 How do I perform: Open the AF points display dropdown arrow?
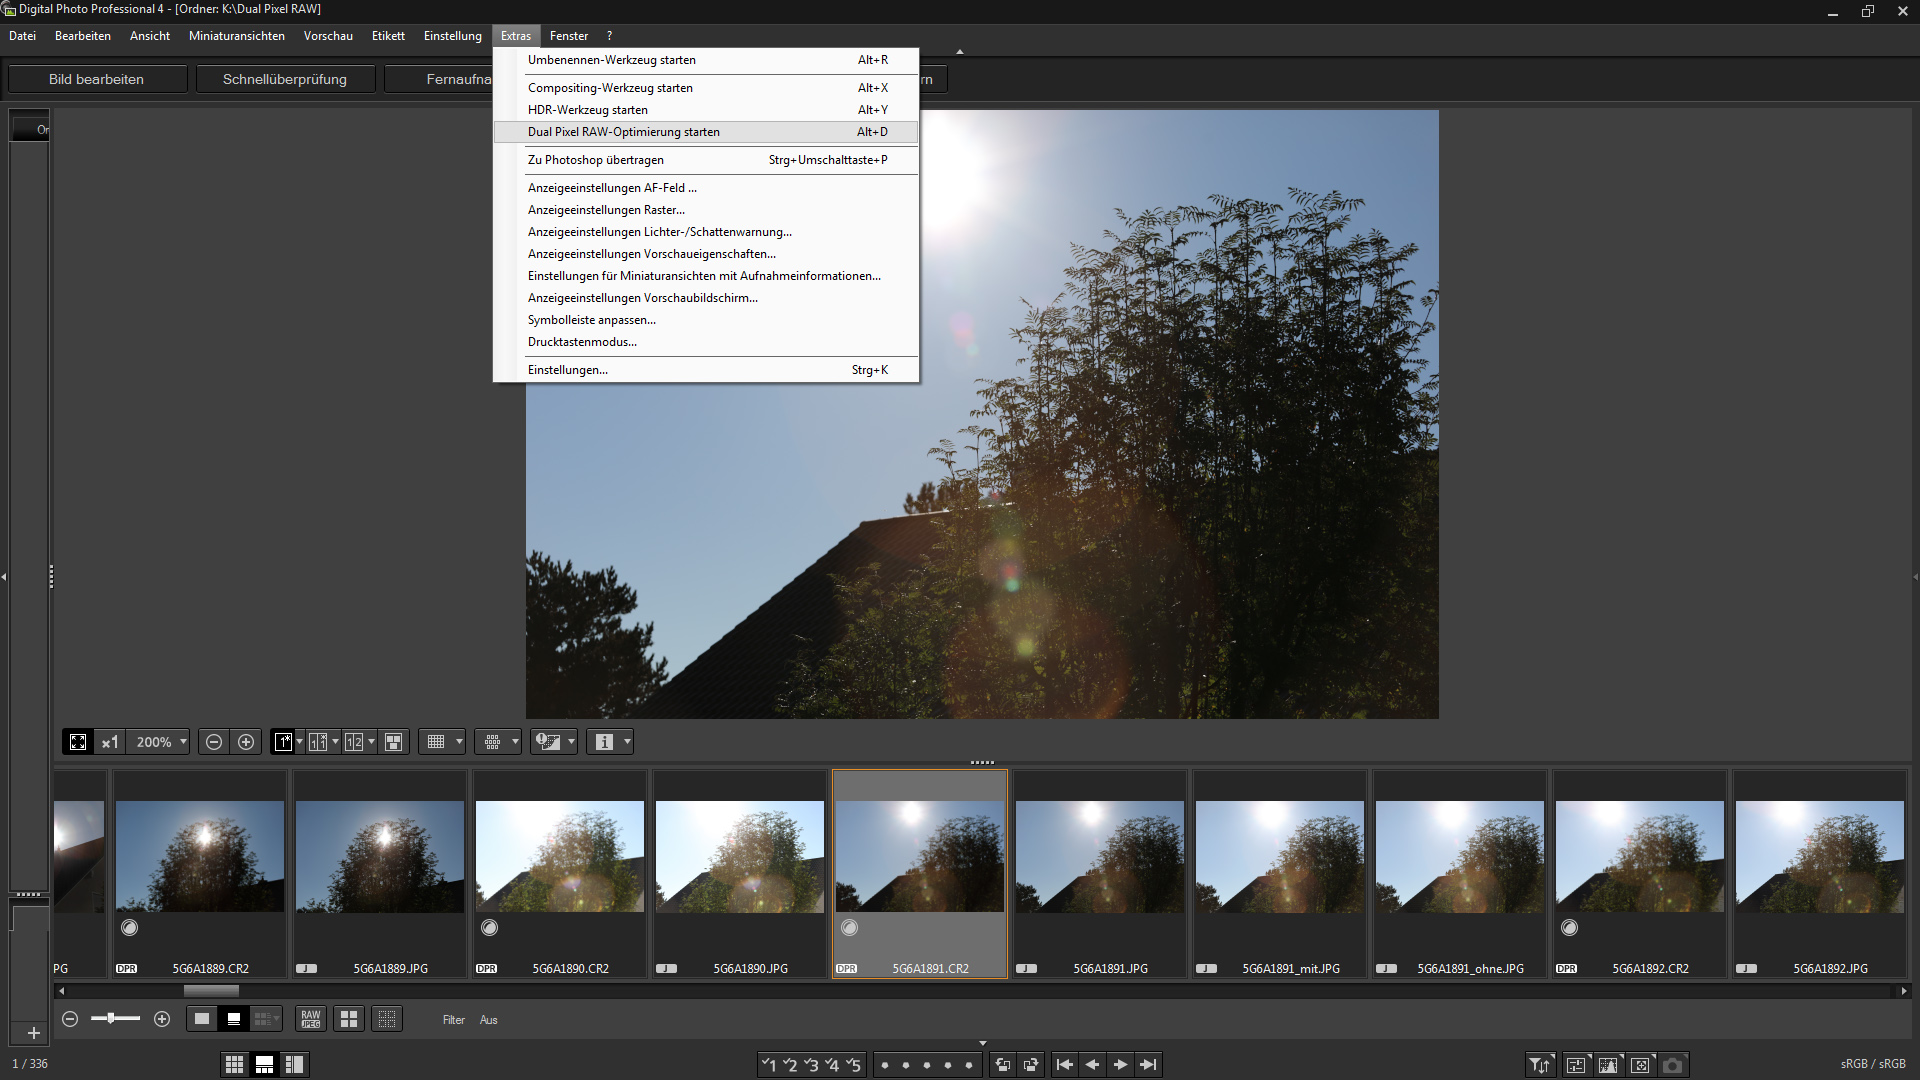pos(515,742)
